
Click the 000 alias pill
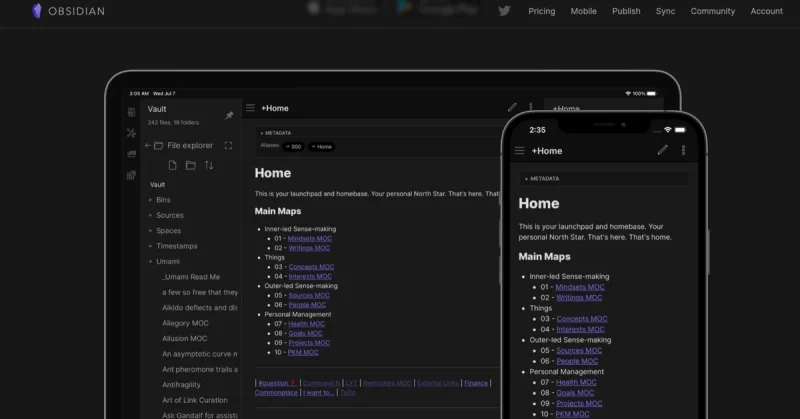[293, 146]
